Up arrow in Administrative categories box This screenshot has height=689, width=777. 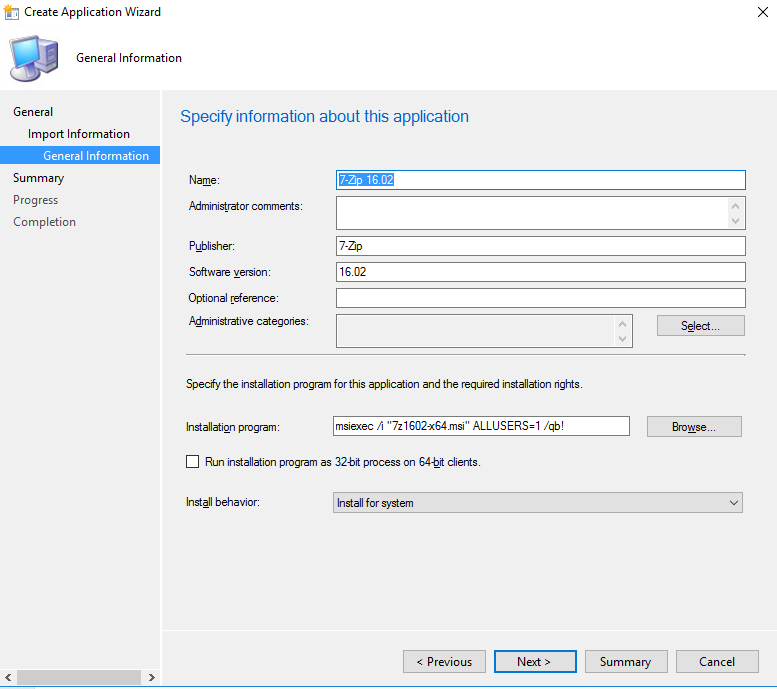point(623,324)
